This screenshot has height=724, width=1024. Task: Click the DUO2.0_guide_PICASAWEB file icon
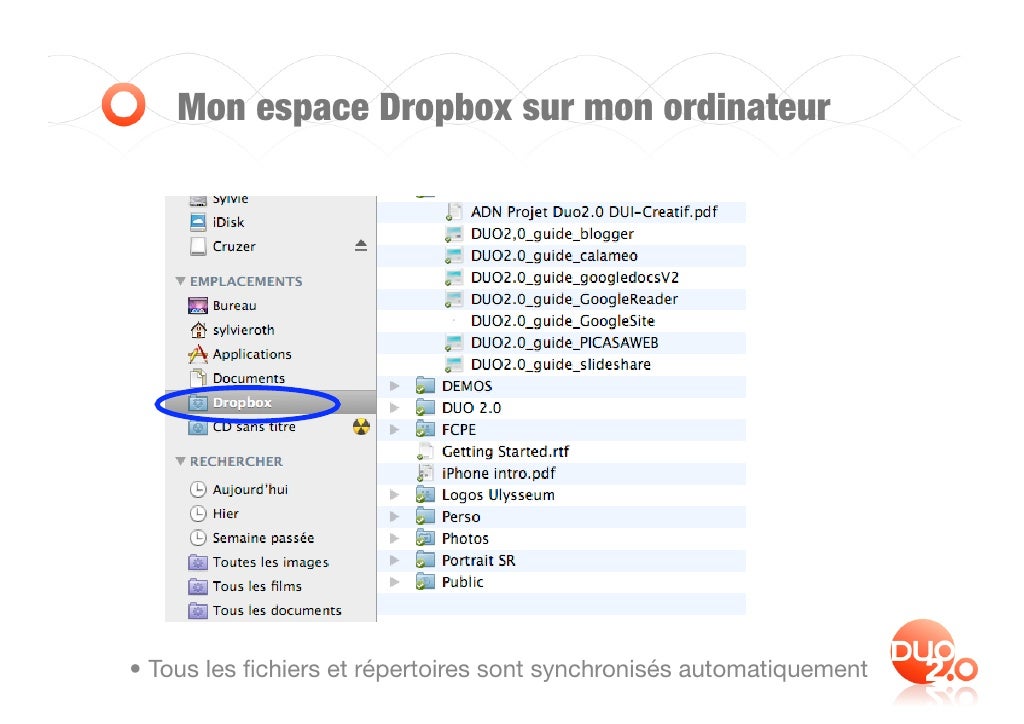coord(454,343)
